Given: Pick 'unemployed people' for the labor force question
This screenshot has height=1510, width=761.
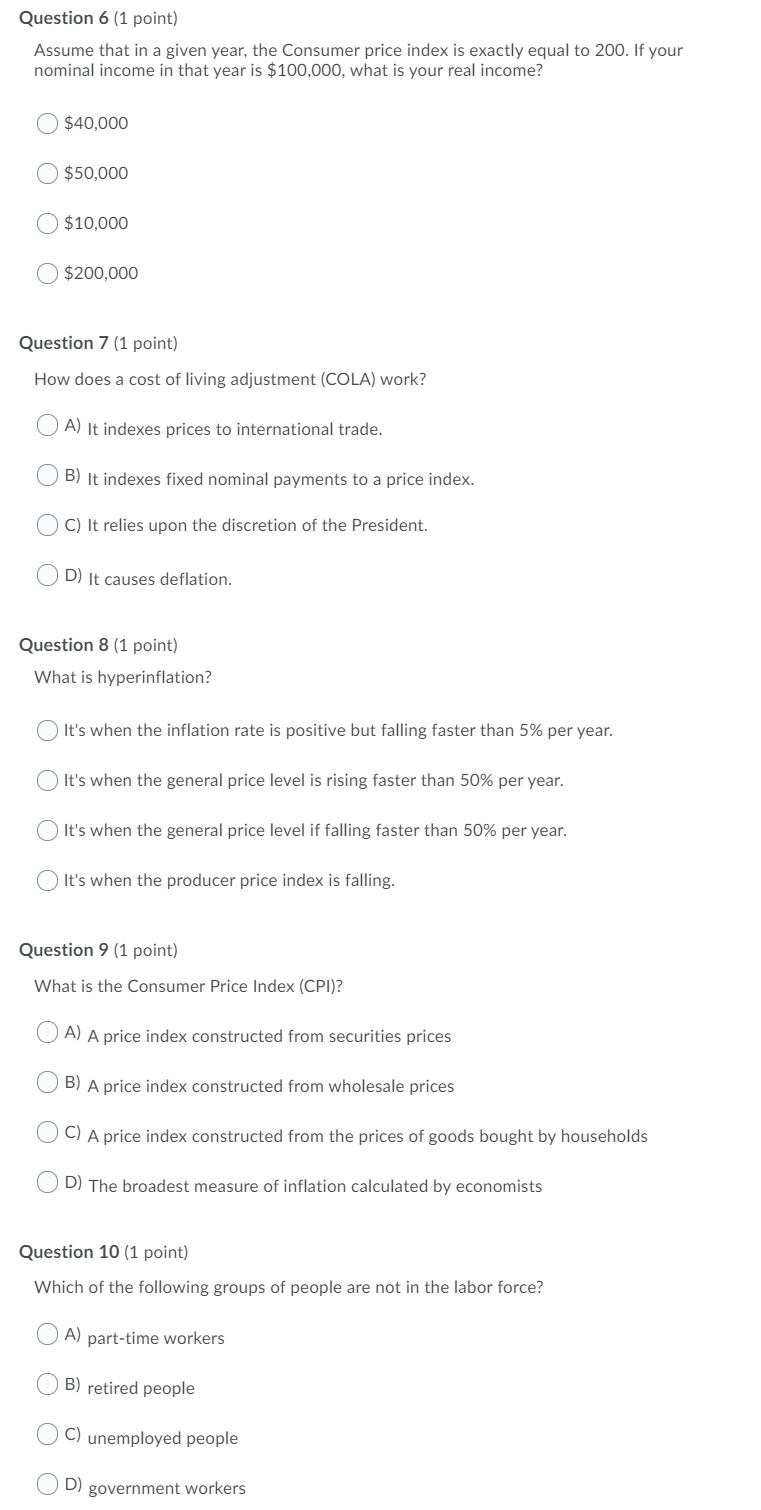Looking at the screenshot, I should point(46,1433).
